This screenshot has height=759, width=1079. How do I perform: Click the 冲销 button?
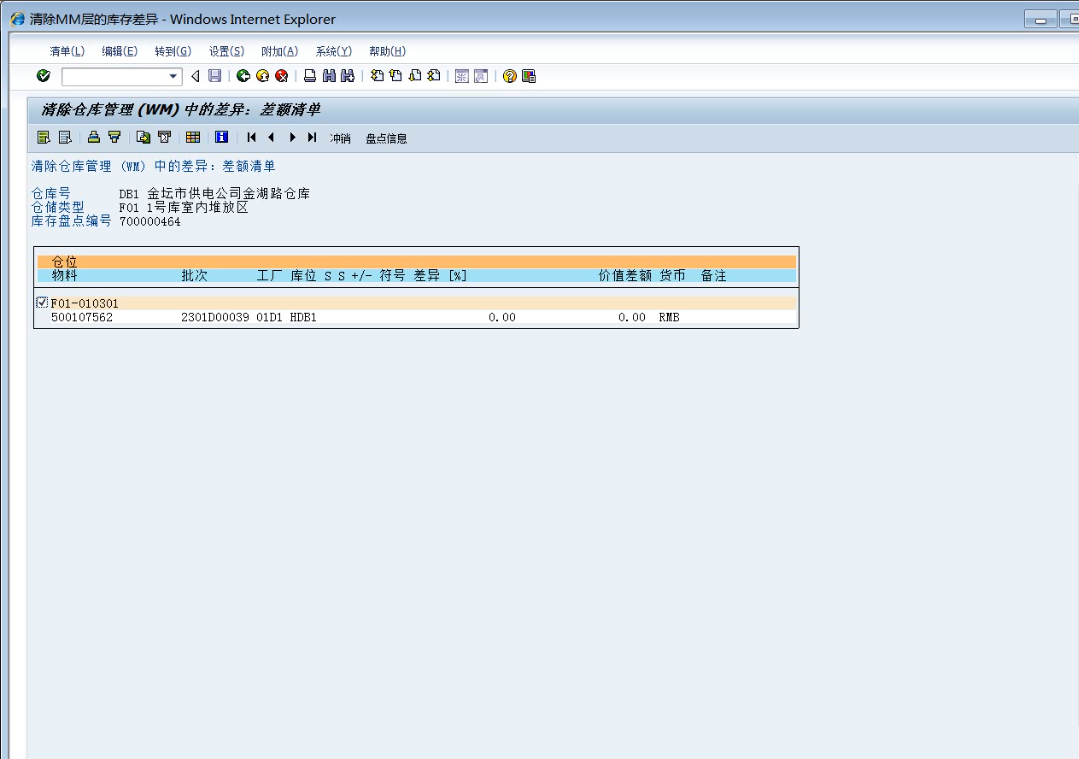point(340,138)
